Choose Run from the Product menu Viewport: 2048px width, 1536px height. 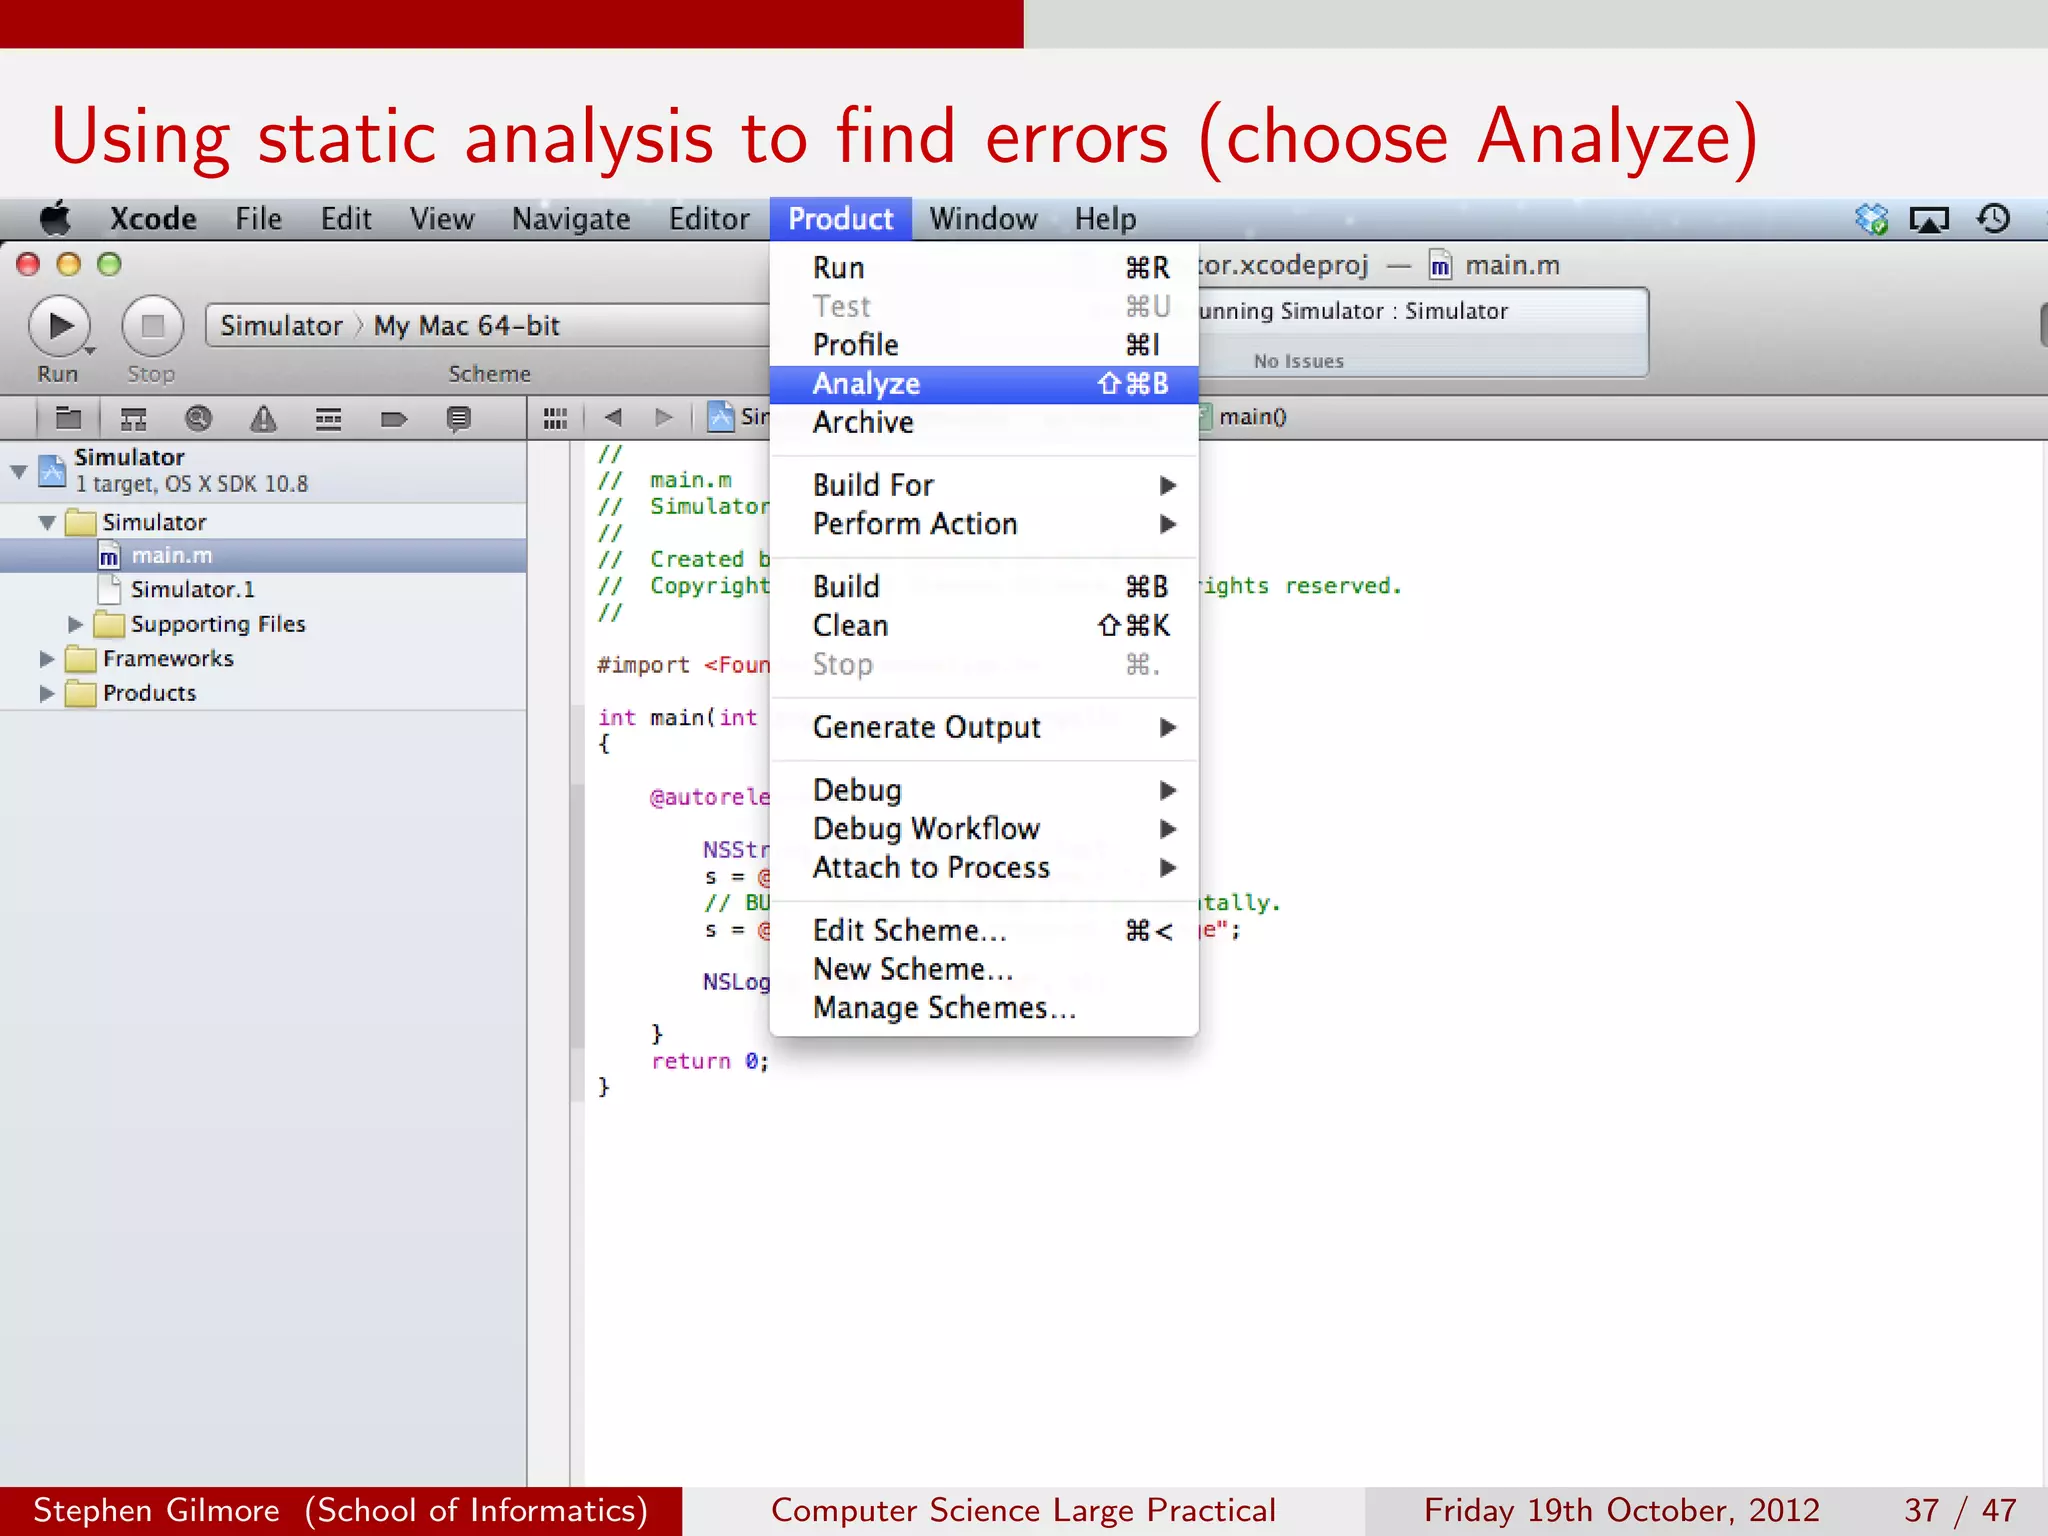coord(984,268)
